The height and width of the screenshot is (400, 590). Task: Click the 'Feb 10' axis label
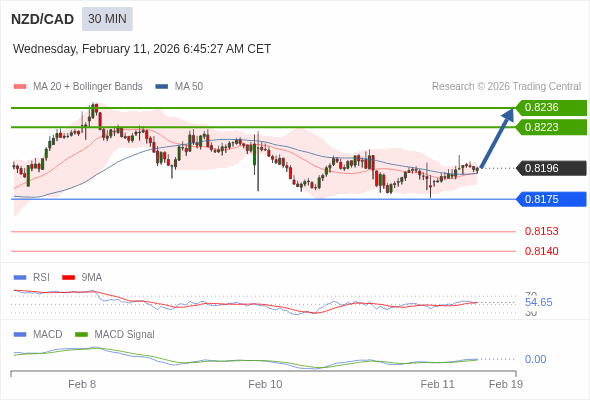coord(265,384)
